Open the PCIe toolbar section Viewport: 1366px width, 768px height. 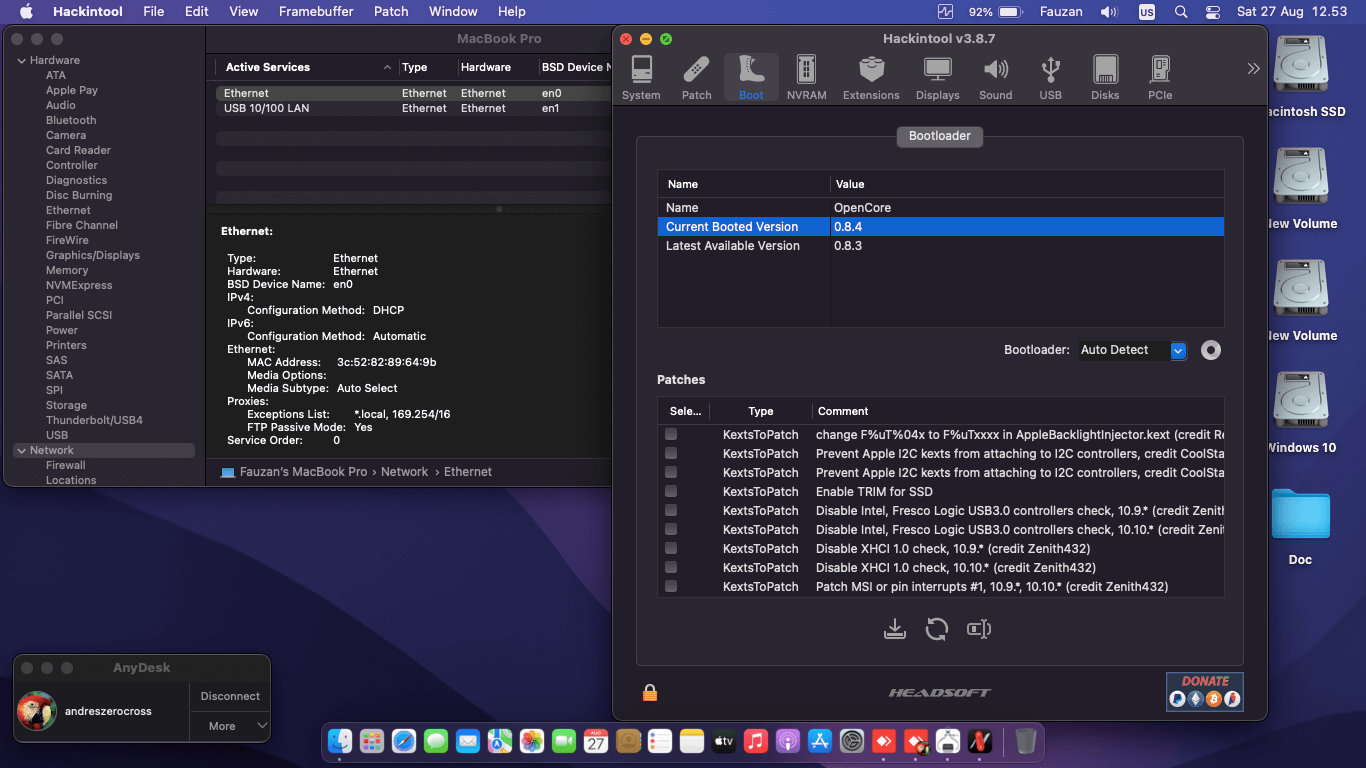[x=1160, y=77]
